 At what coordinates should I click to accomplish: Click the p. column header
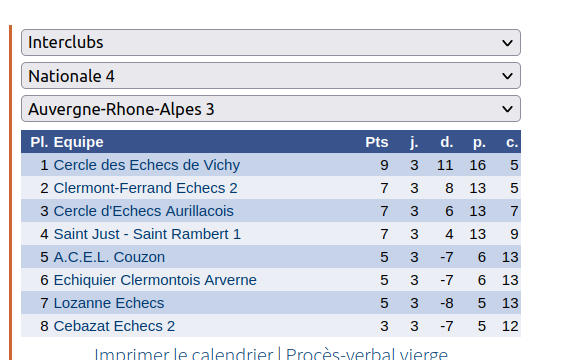479,142
